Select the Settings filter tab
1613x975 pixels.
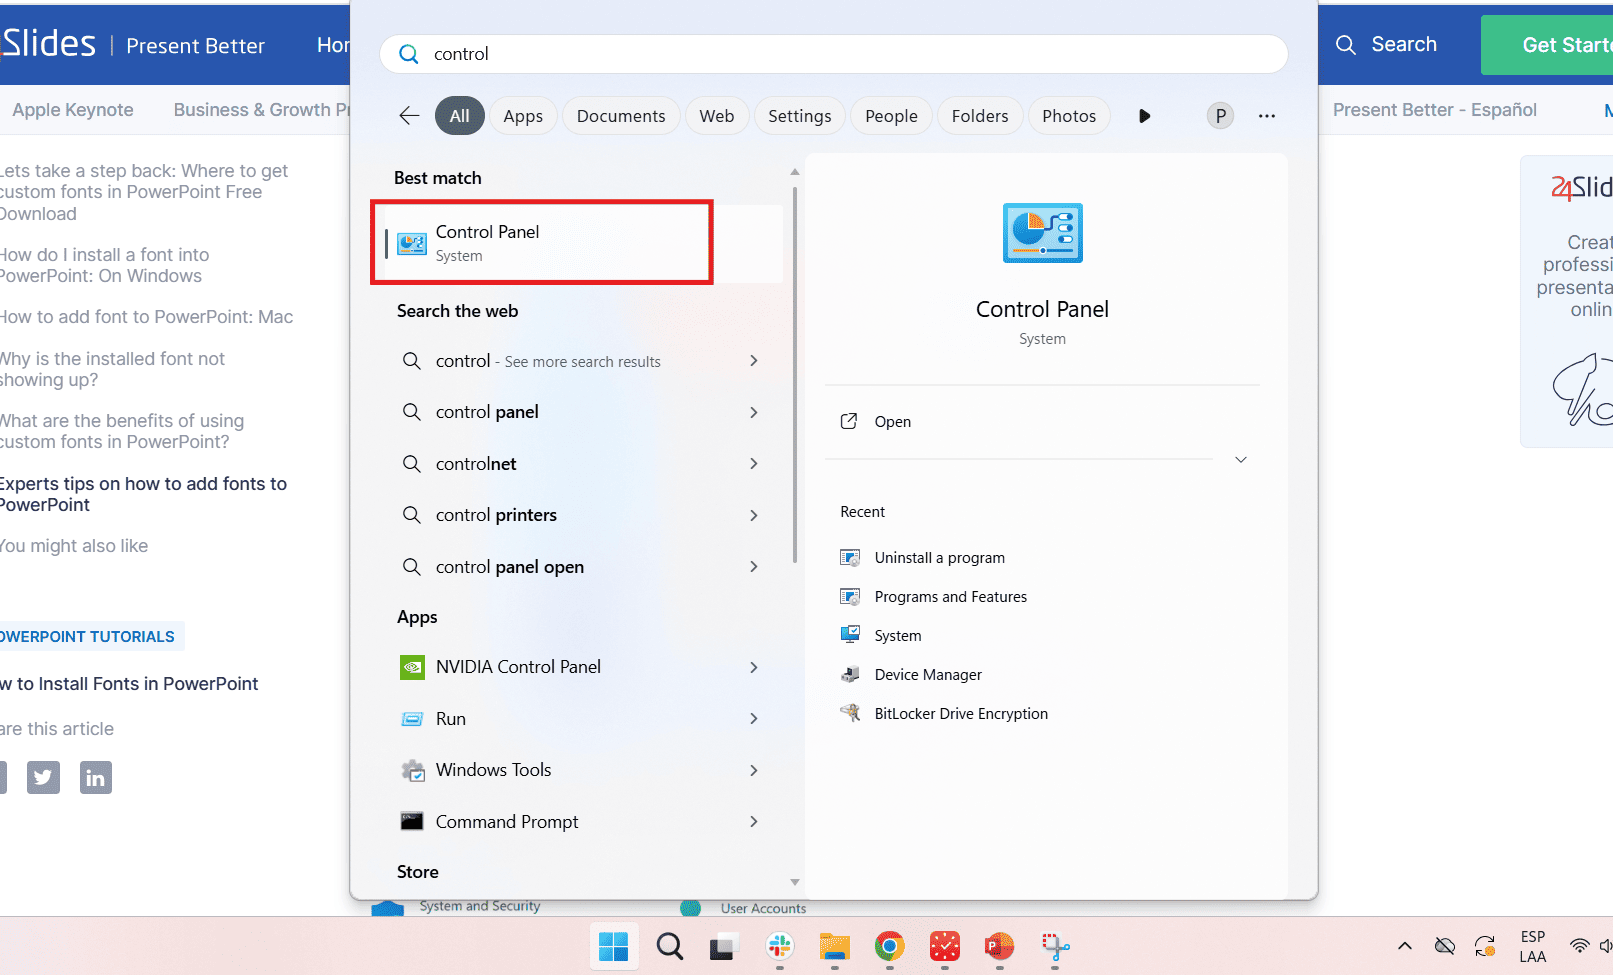tap(799, 116)
